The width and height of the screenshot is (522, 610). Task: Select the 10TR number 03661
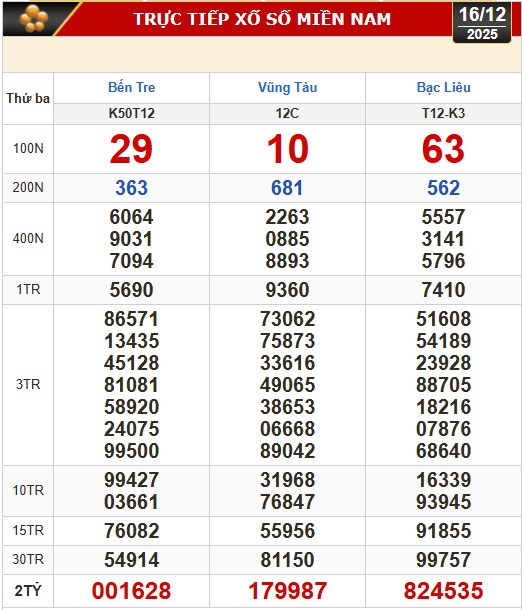pyautogui.click(x=131, y=502)
